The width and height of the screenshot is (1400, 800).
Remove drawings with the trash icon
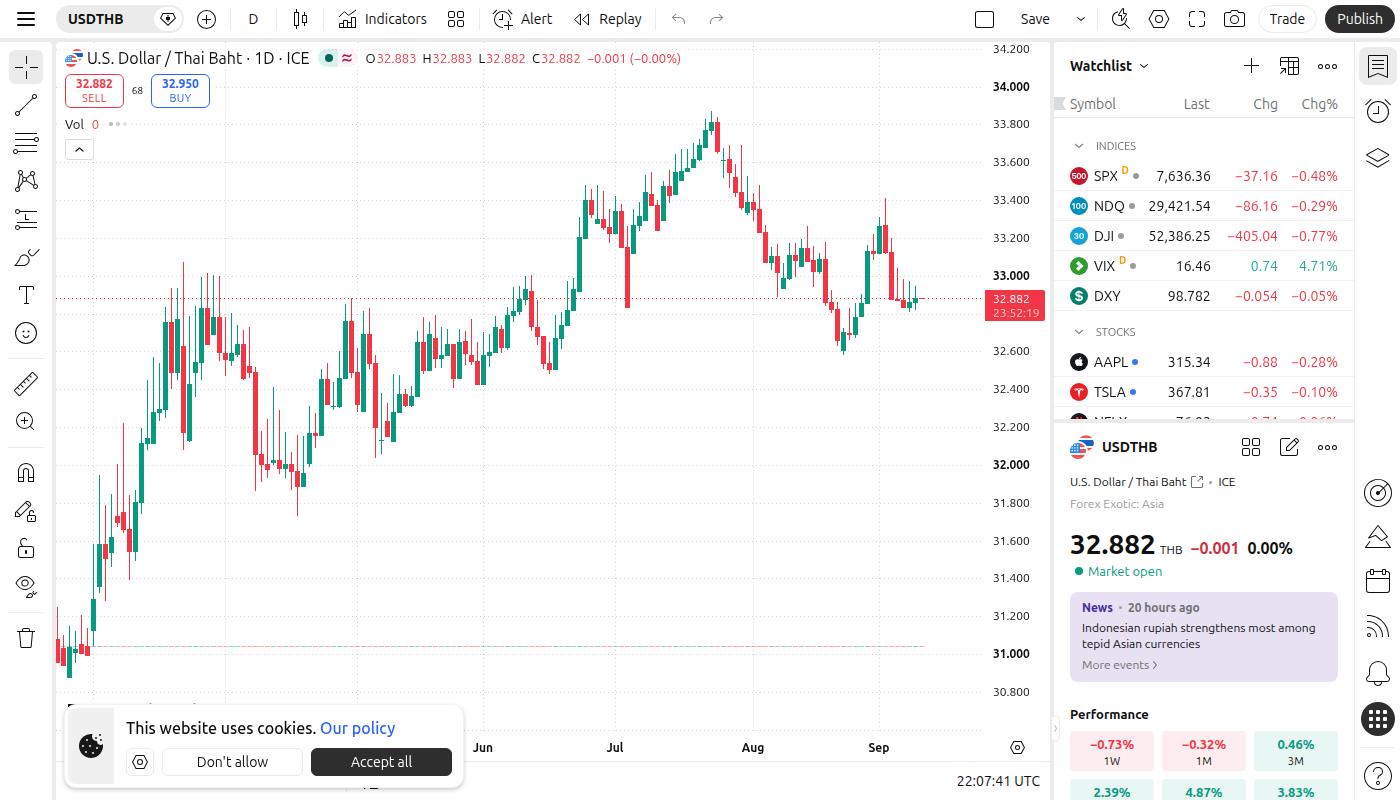(26, 638)
